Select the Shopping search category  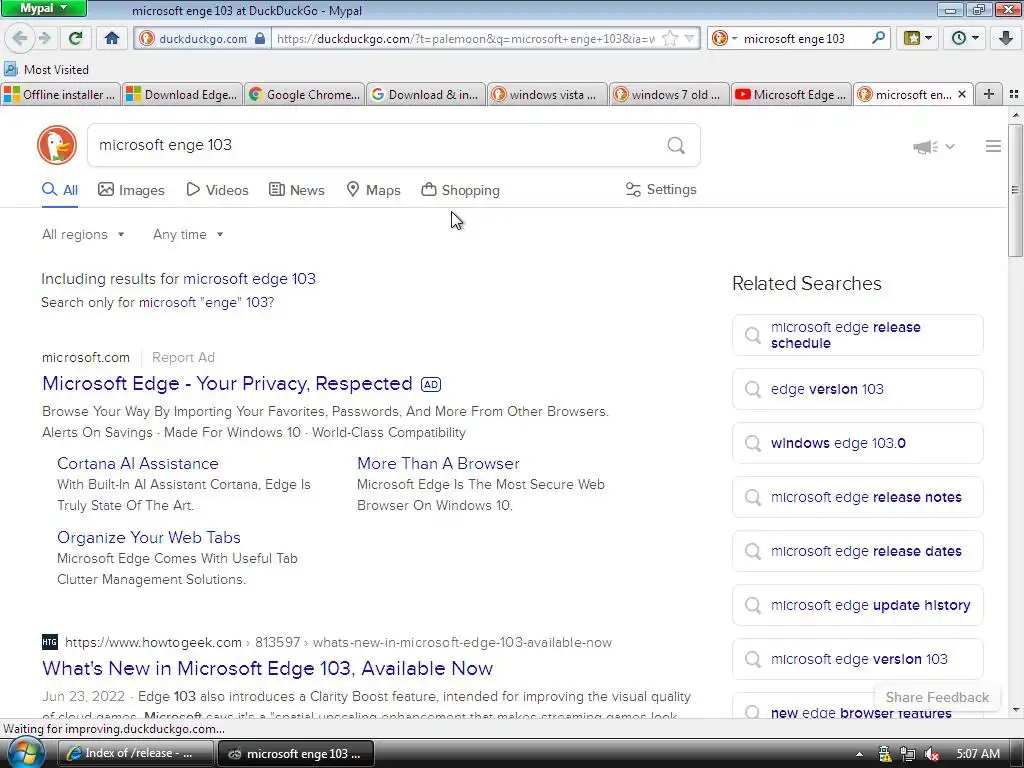(460, 190)
